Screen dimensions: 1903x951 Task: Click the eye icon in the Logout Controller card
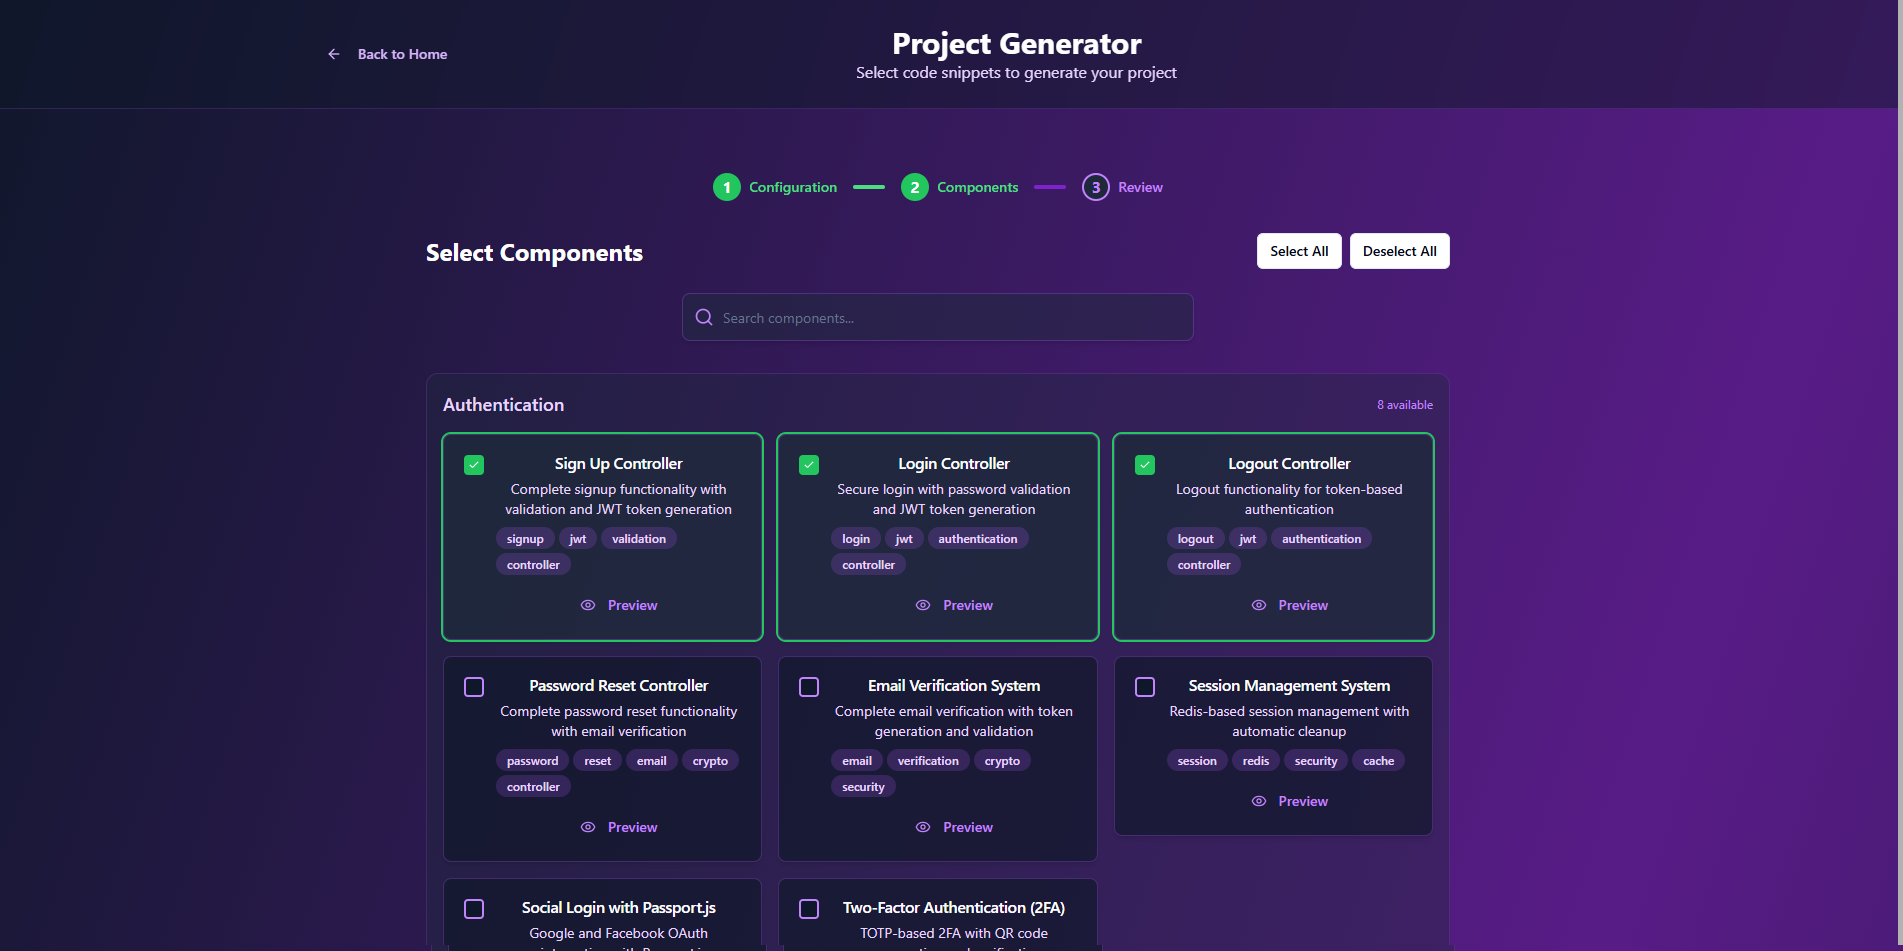[1259, 605]
